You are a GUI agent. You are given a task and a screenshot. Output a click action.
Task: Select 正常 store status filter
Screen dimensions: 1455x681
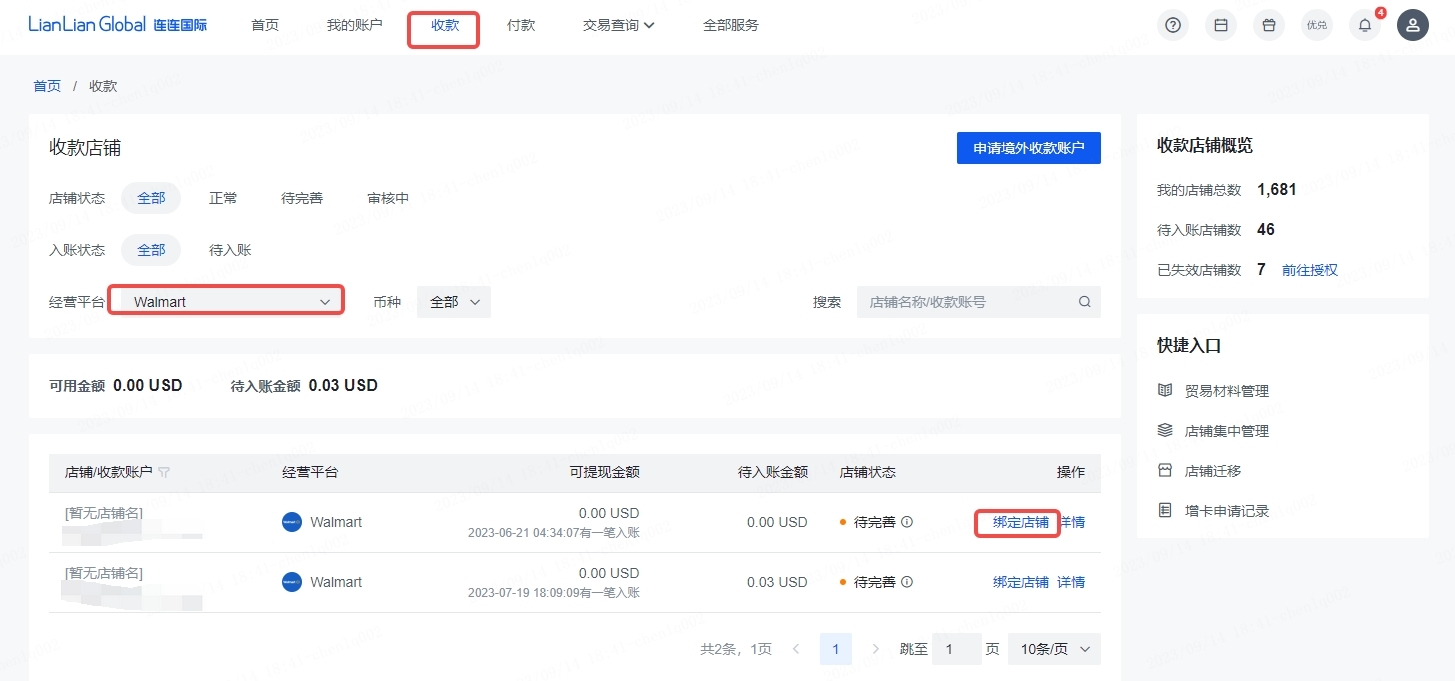223,198
